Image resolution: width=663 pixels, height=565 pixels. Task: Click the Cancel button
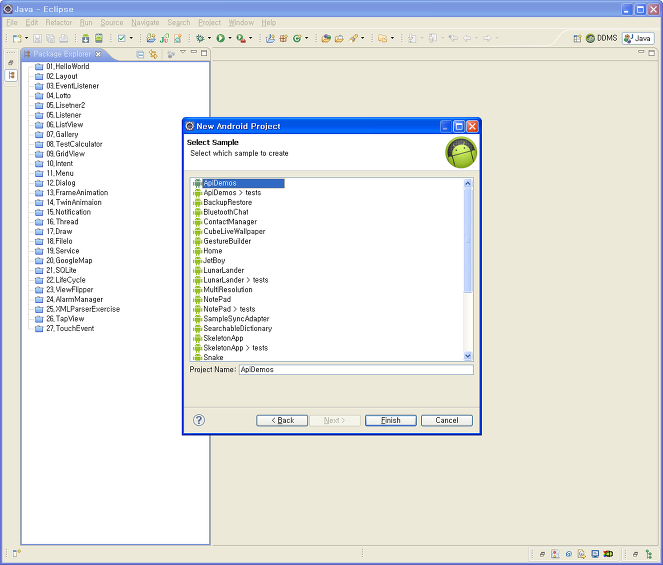coord(447,420)
